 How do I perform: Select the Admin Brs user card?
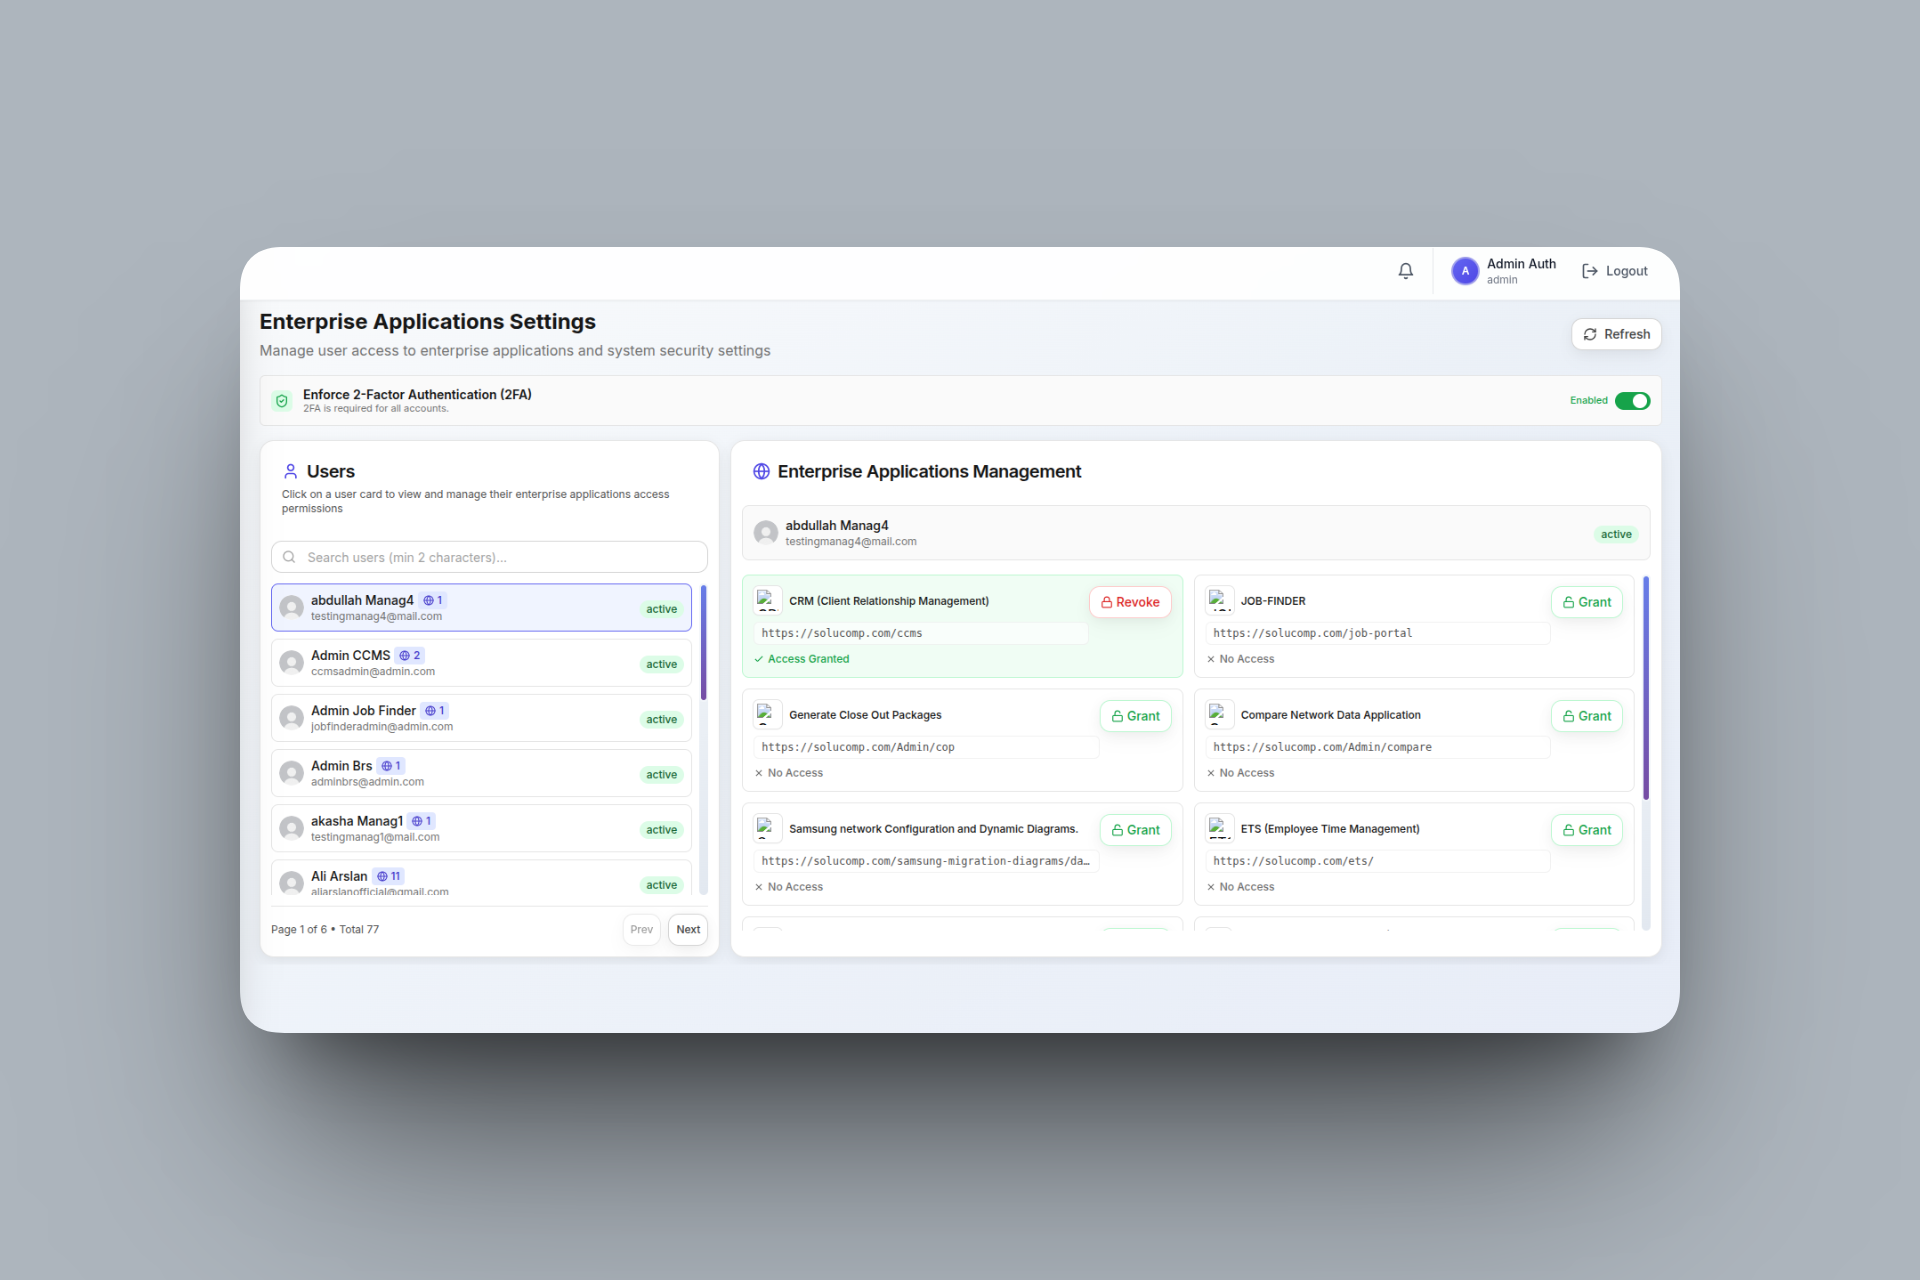click(481, 773)
